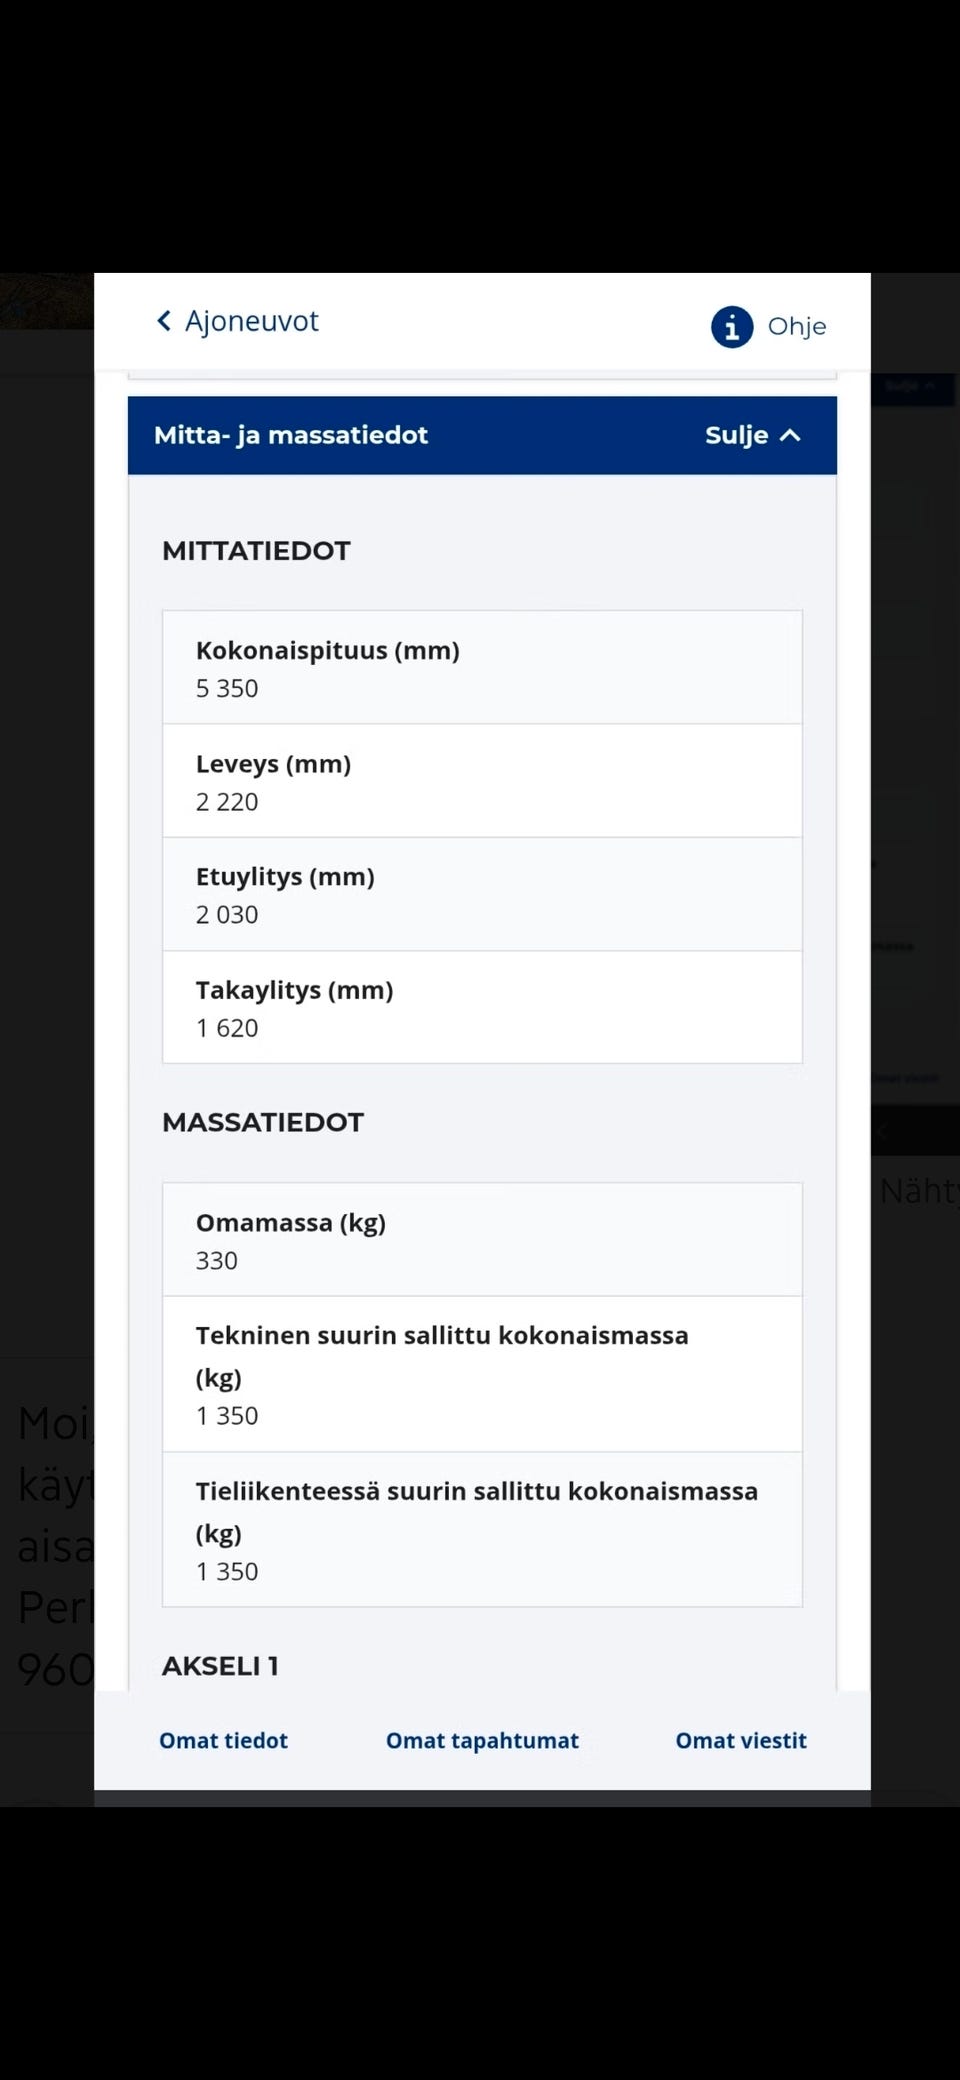
Task: Click the back arrow before Ajoneuvot
Action: click(x=164, y=320)
